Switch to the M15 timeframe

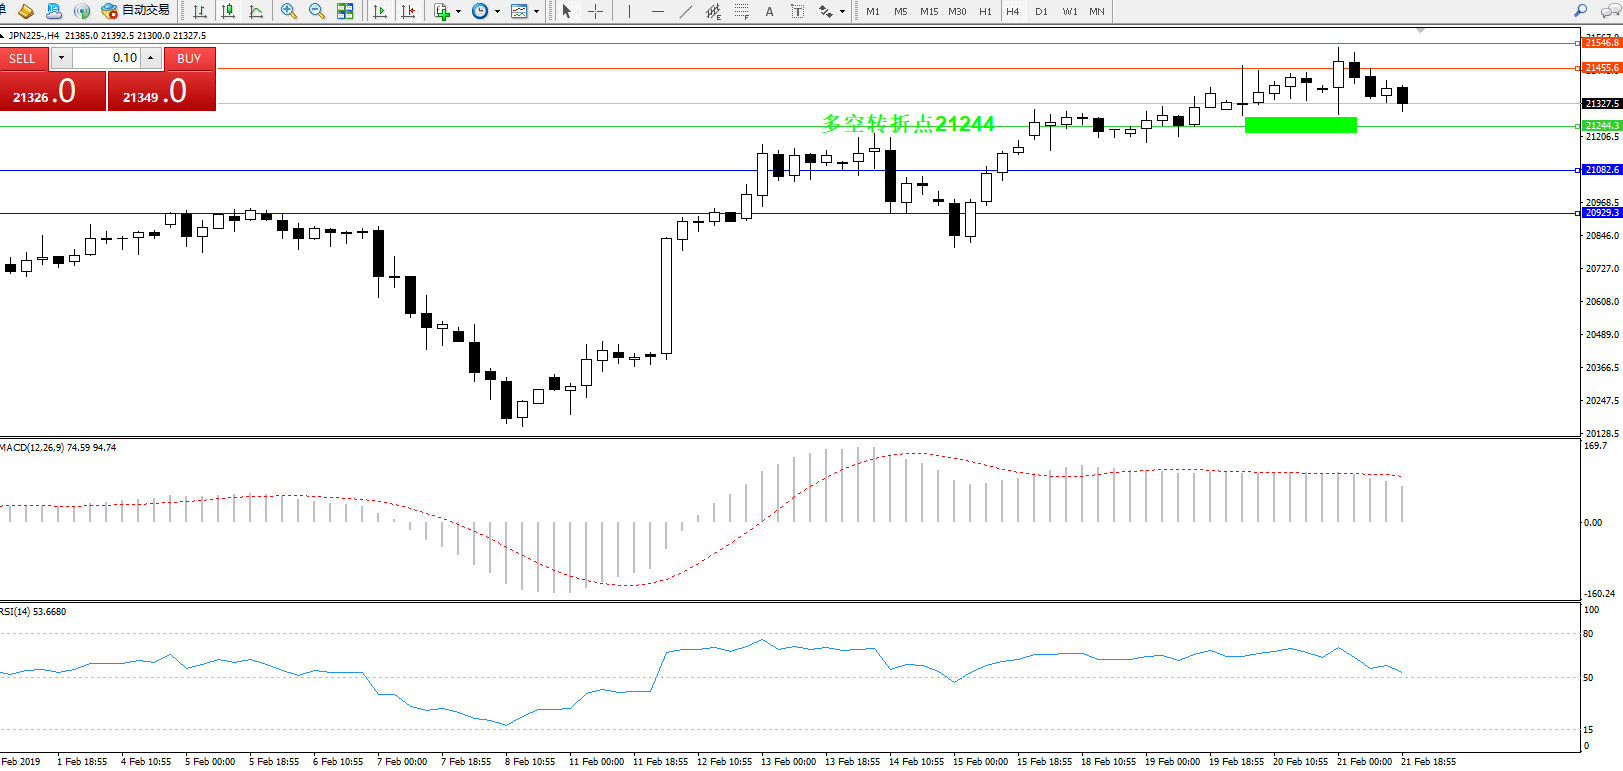[929, 11]
